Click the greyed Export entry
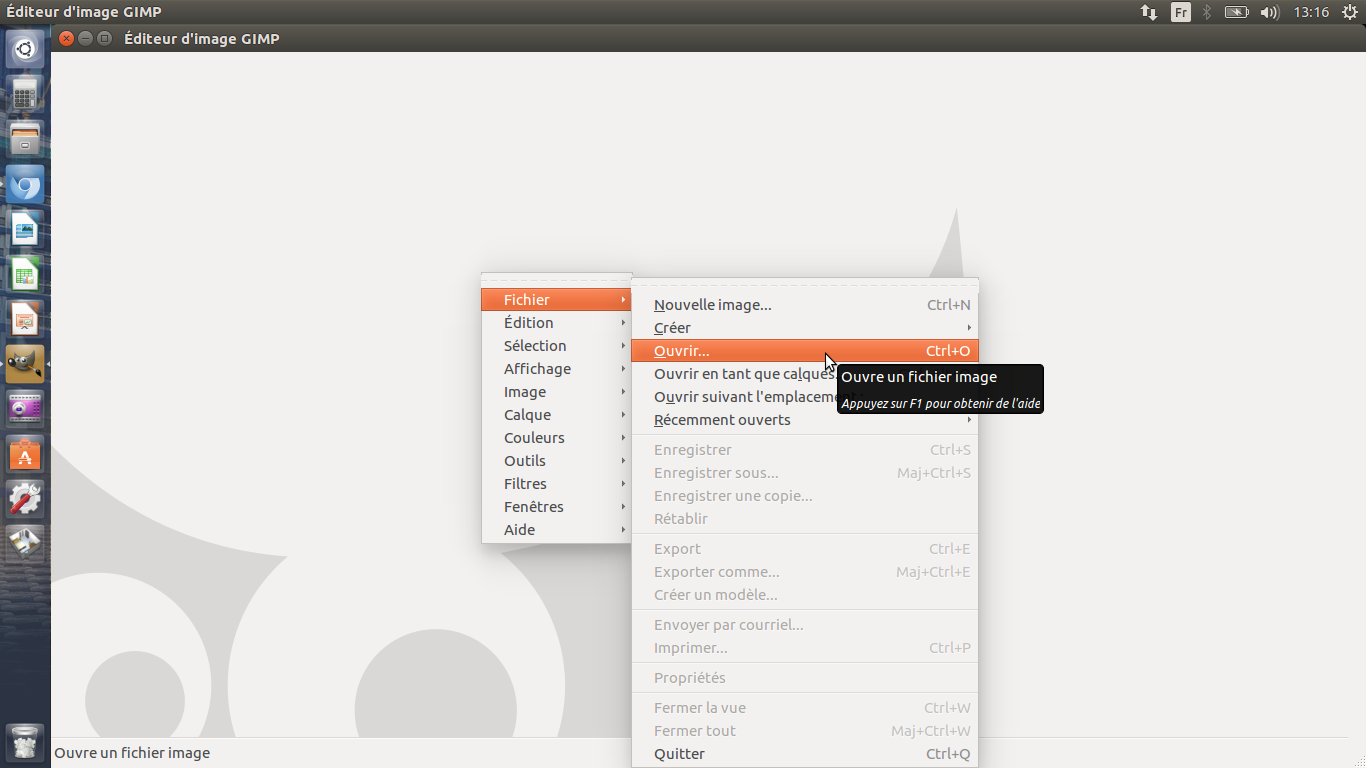 click(805, 549)
